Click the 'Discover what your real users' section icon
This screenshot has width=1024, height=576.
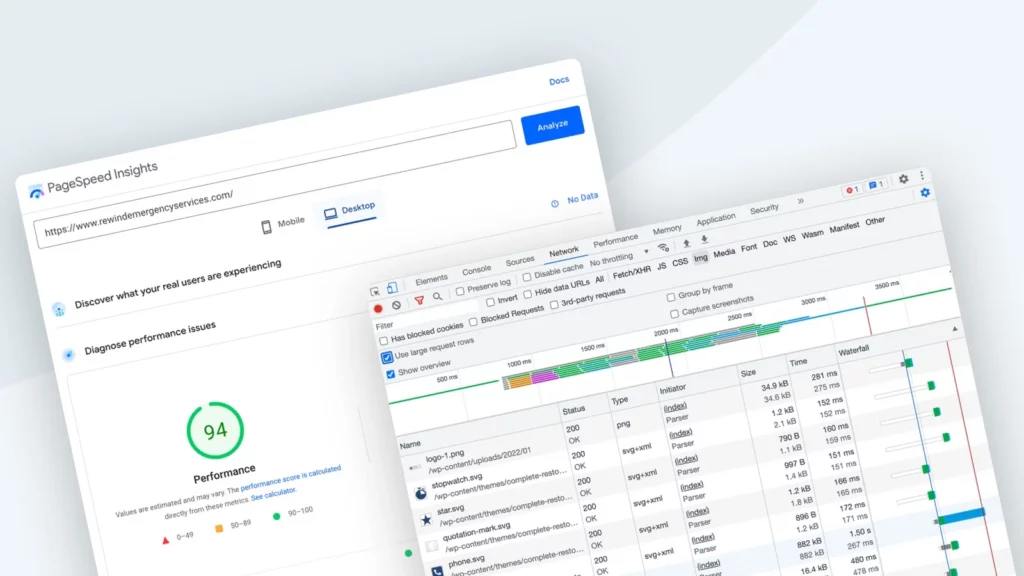[59, 309]
